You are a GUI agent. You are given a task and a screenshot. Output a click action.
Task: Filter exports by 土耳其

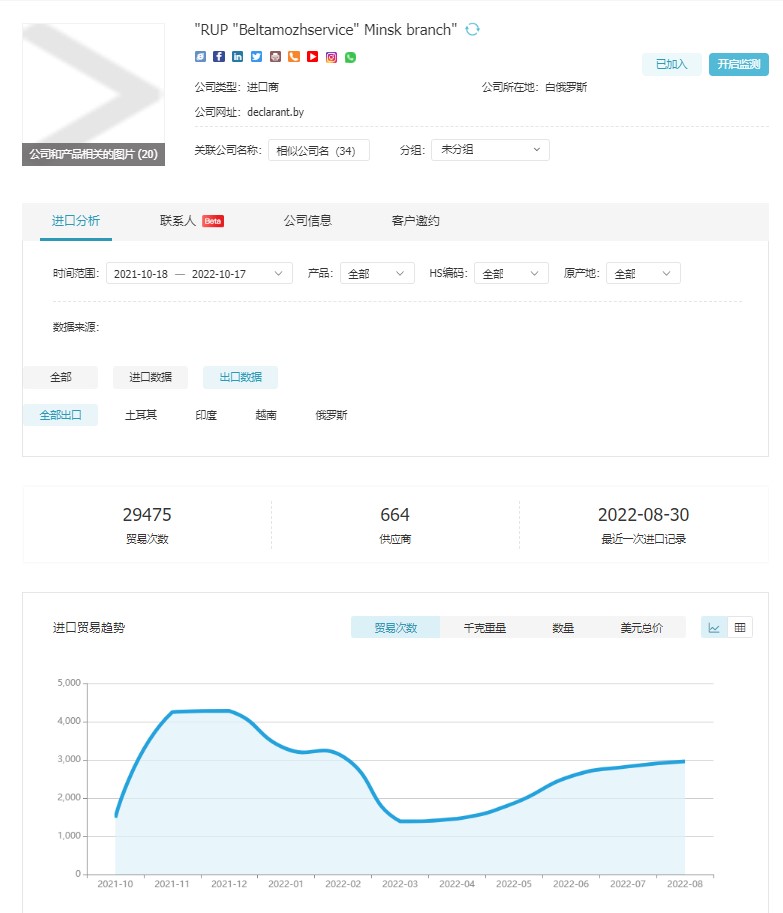[141, 415]
